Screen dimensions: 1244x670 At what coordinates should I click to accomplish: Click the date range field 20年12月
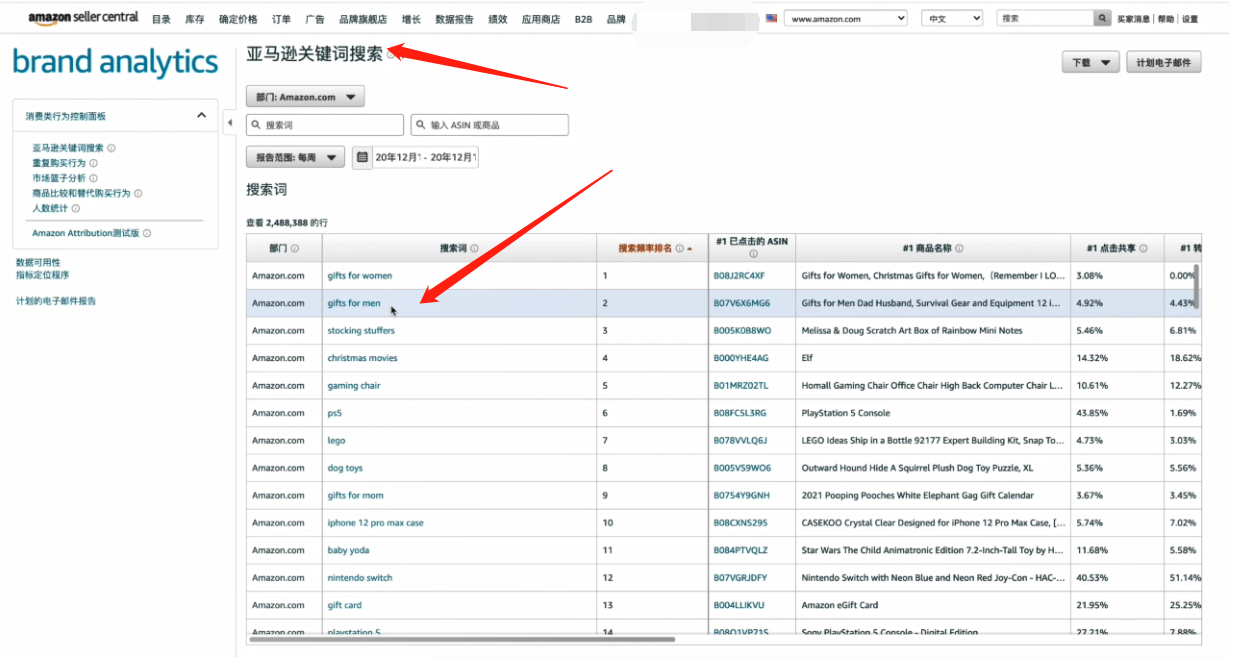[x=425, y=157]
